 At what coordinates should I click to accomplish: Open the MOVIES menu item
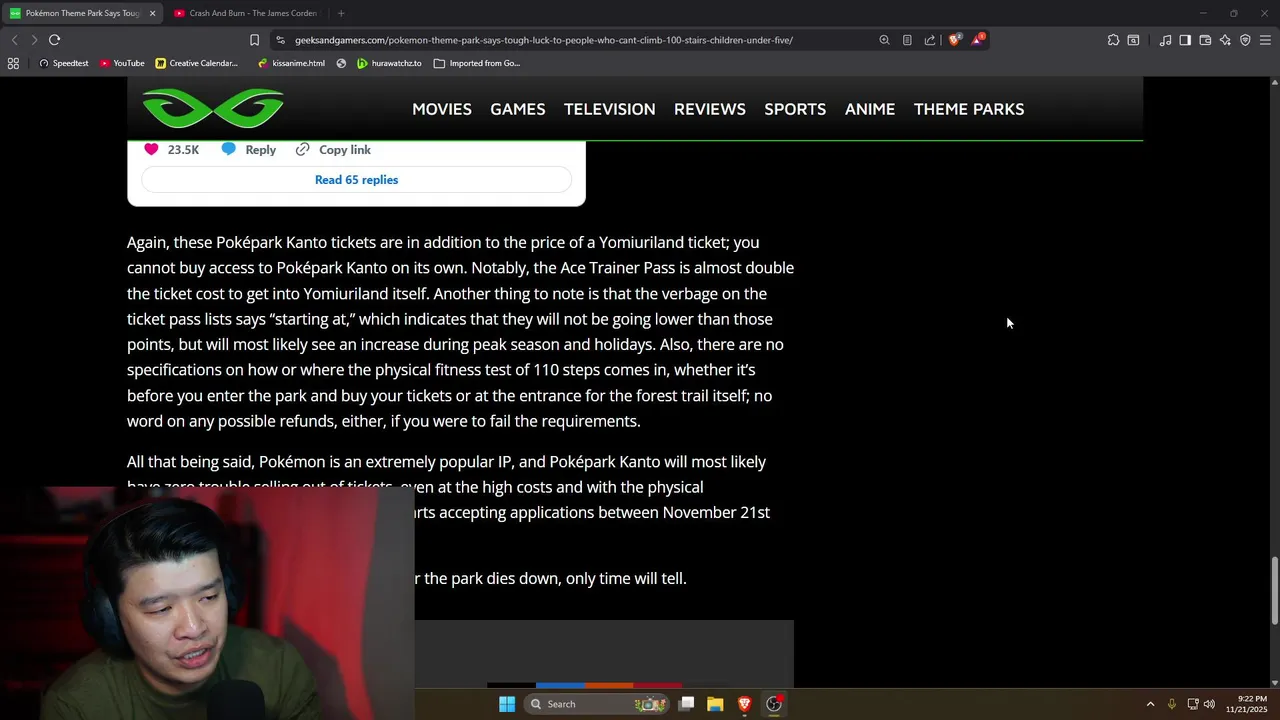click(442, 109)
